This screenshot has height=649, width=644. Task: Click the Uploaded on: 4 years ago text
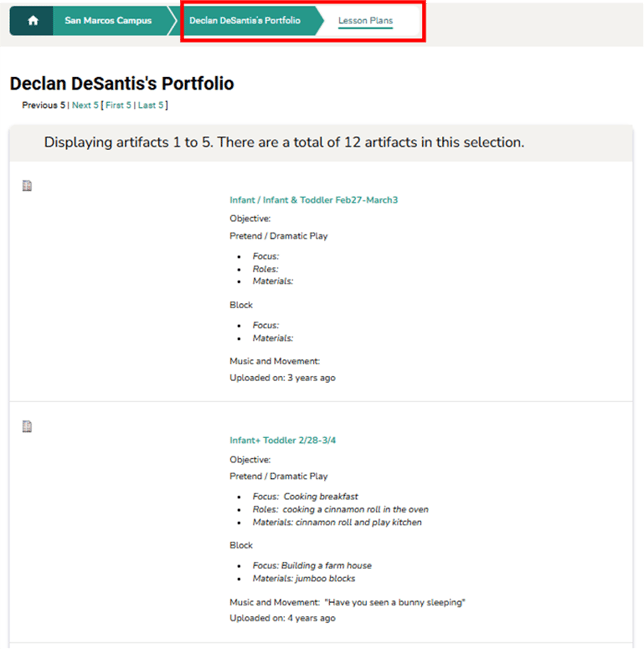tap(282, 618)
